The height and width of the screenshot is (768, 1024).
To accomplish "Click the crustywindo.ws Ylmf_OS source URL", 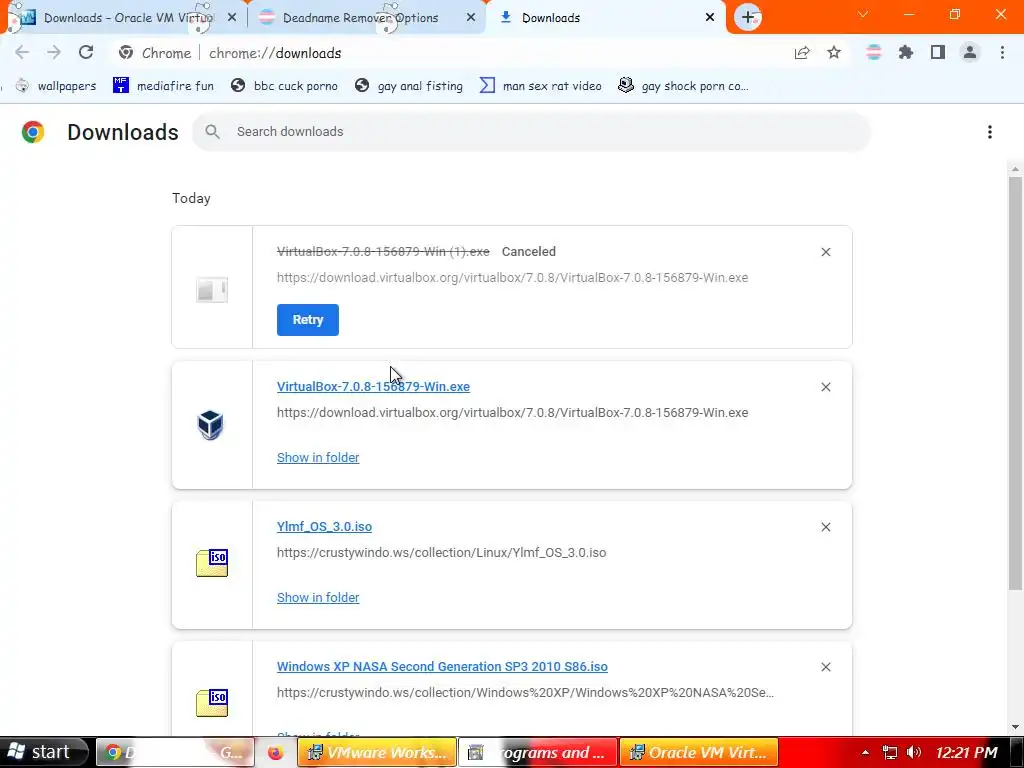I will [x=441, y=552].
